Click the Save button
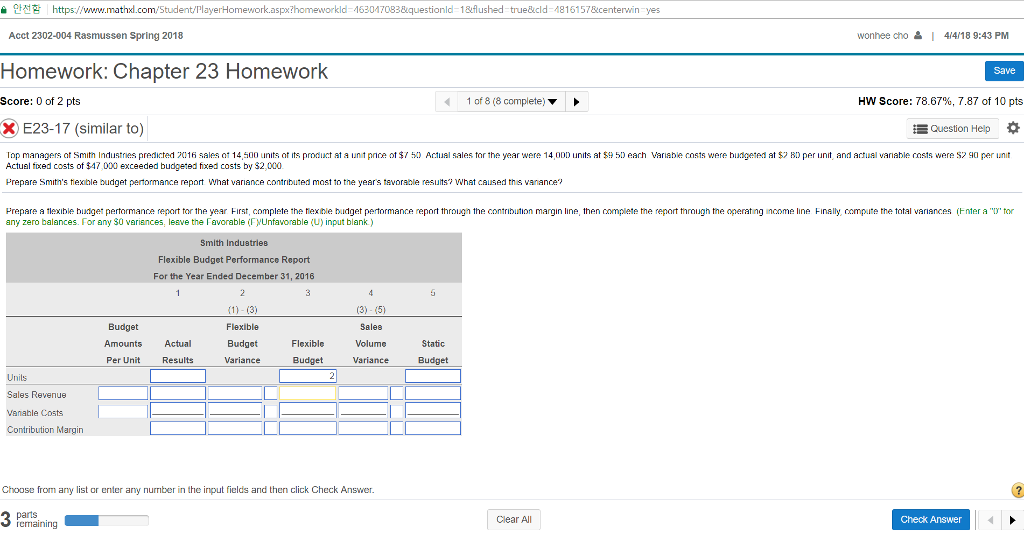Viewport: 1024px width, 534px height. [1004, 71]
